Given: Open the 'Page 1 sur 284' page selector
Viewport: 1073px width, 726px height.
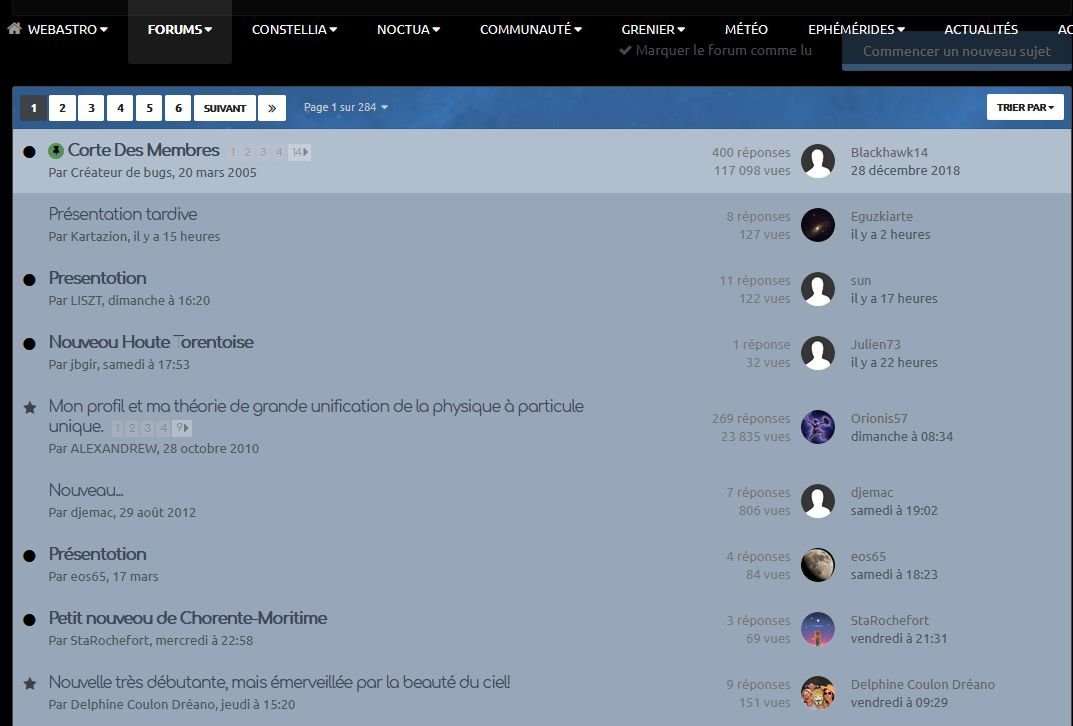Looking at the screenshot, I should [x=346, y=107].
